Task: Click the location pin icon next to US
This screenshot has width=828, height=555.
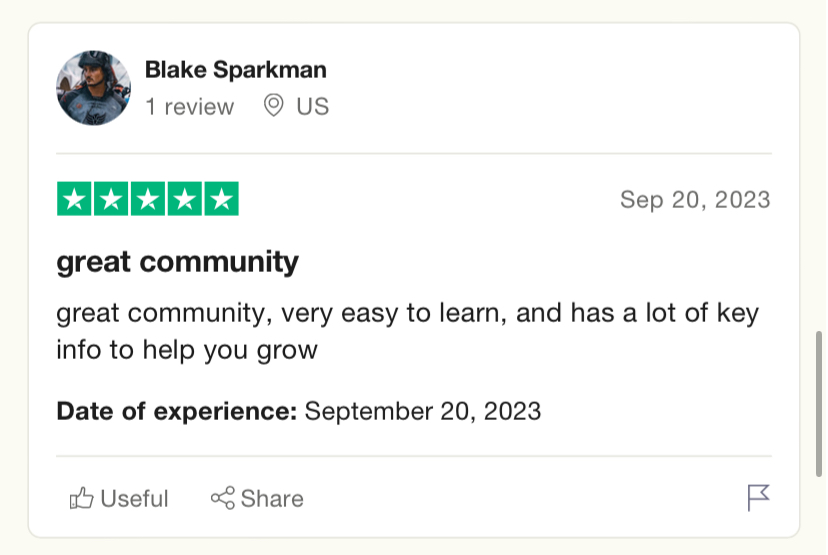Action: [274, 106]
